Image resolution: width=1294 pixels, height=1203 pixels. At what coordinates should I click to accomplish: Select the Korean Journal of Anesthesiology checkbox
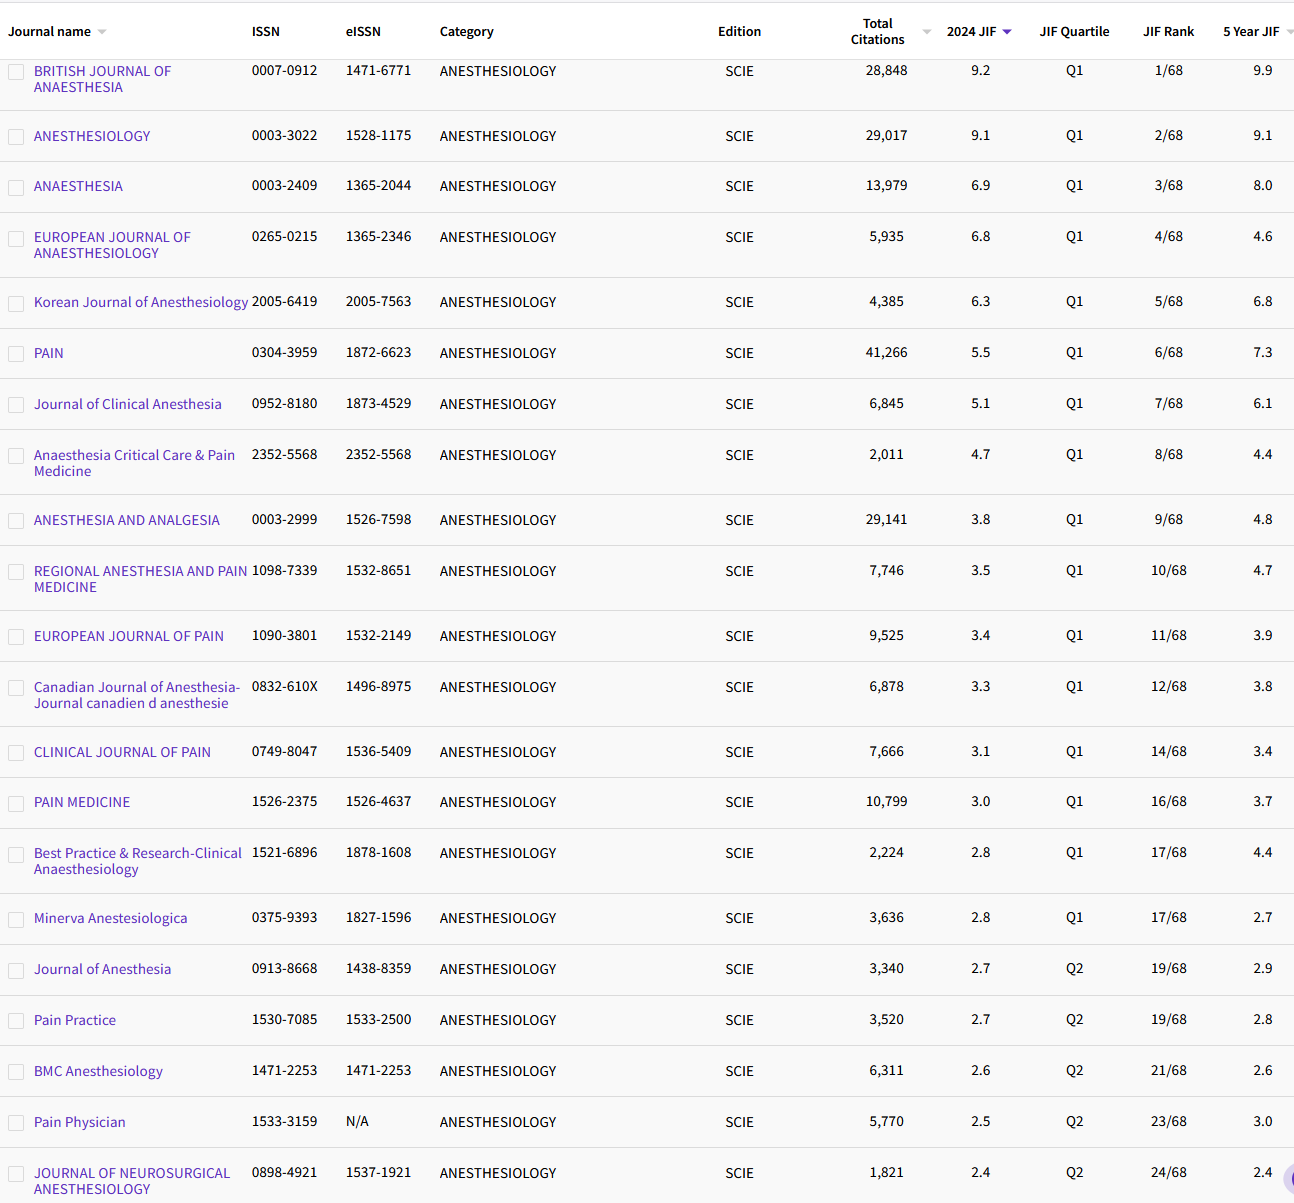point(16,303)
